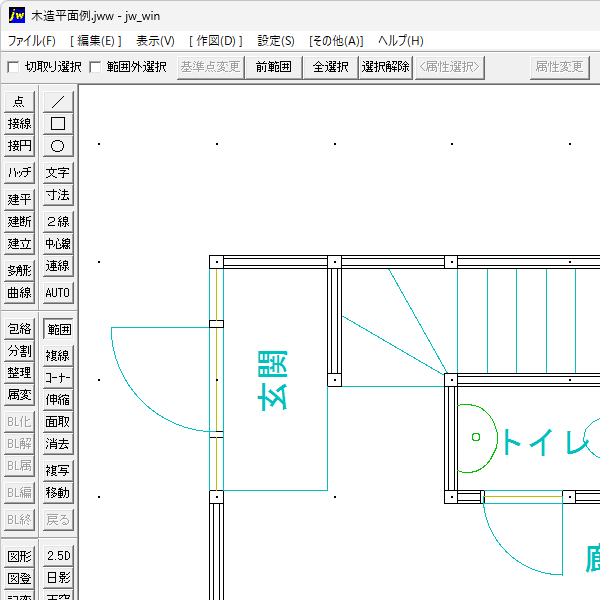Select the 2線 double line tool

[58, 222]
